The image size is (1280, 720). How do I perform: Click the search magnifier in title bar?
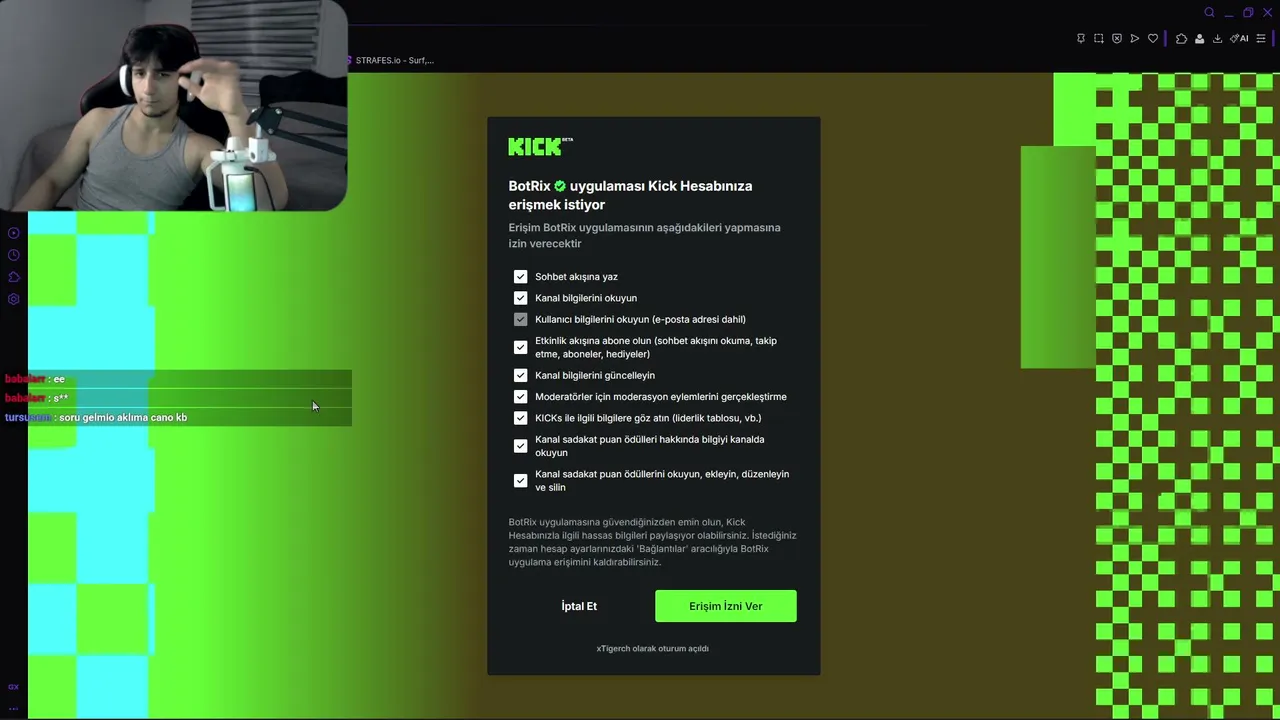click(1209, 12)
